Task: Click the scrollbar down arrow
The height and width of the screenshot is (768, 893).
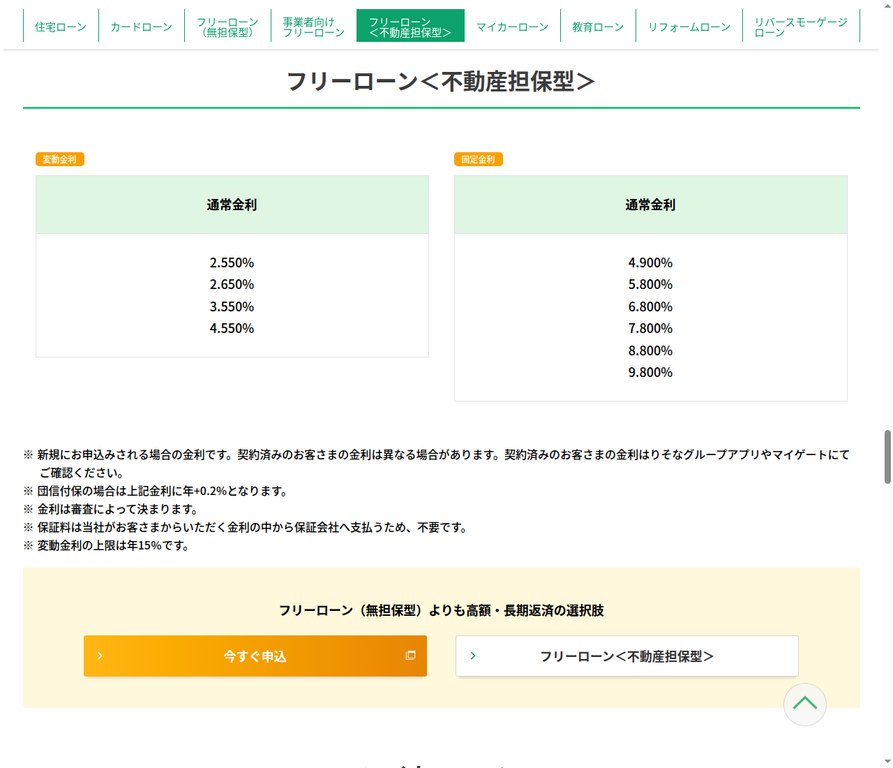Action: (887, 762)
